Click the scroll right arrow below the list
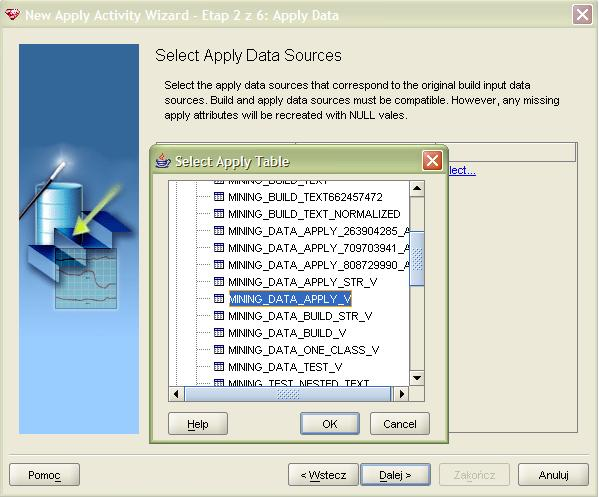 (x=401, y=394)
